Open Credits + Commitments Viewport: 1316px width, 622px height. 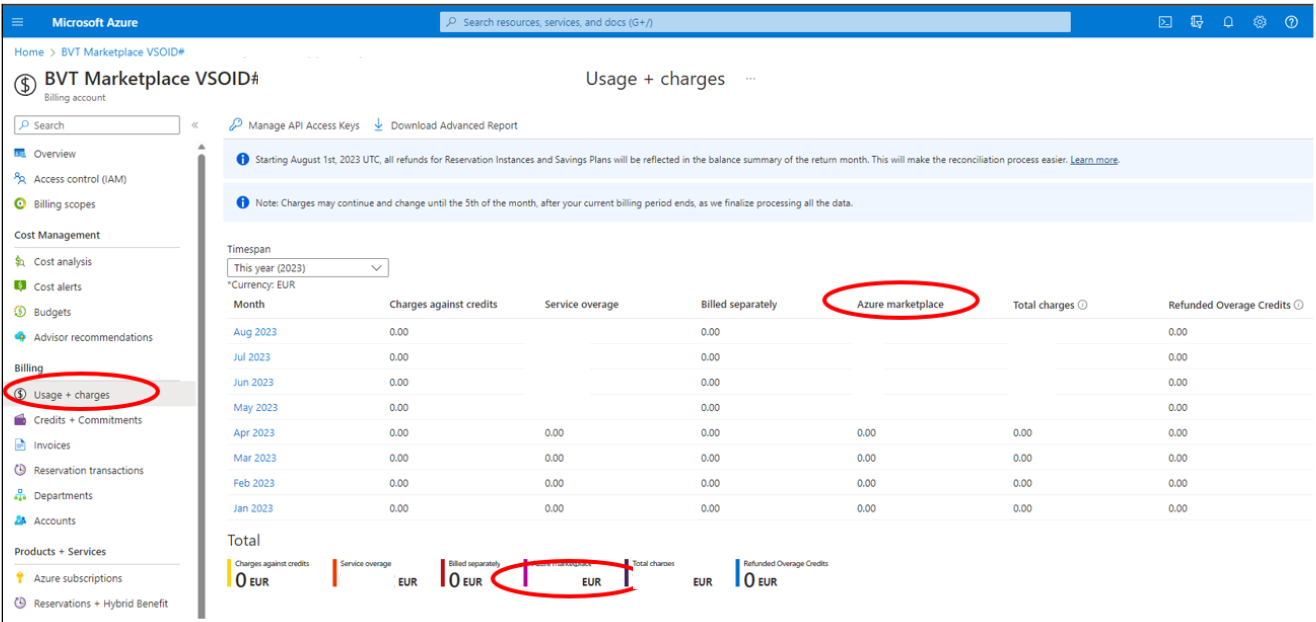(87, 420)
